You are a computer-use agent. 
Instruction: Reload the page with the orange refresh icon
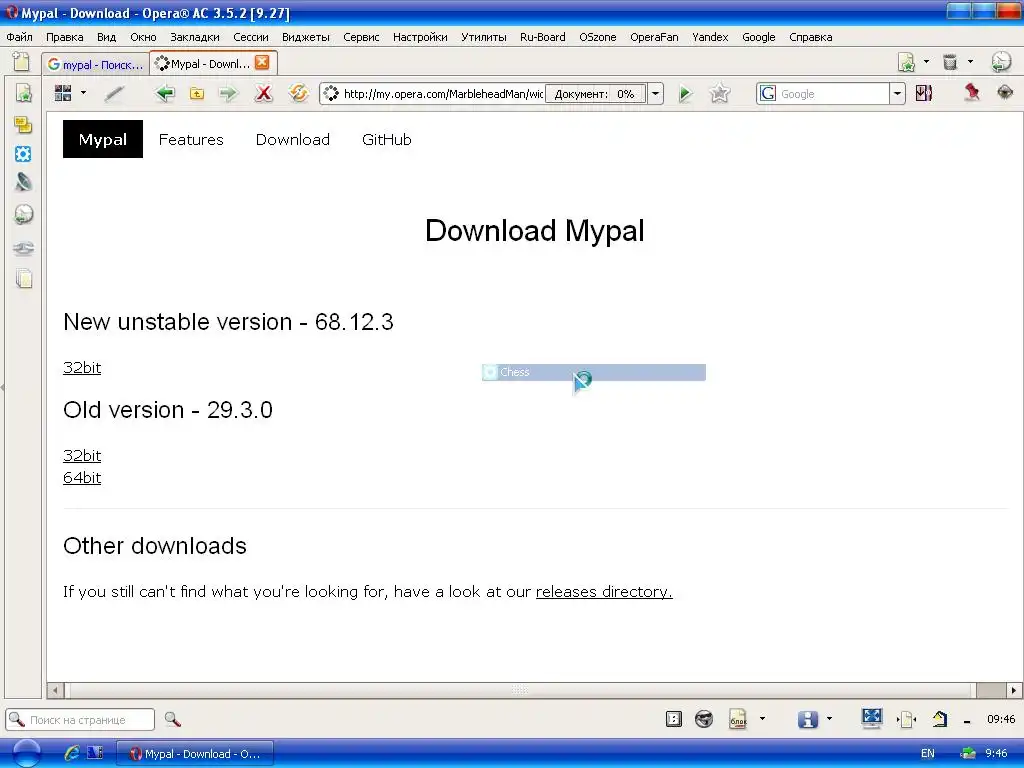[x=298, y=93]
